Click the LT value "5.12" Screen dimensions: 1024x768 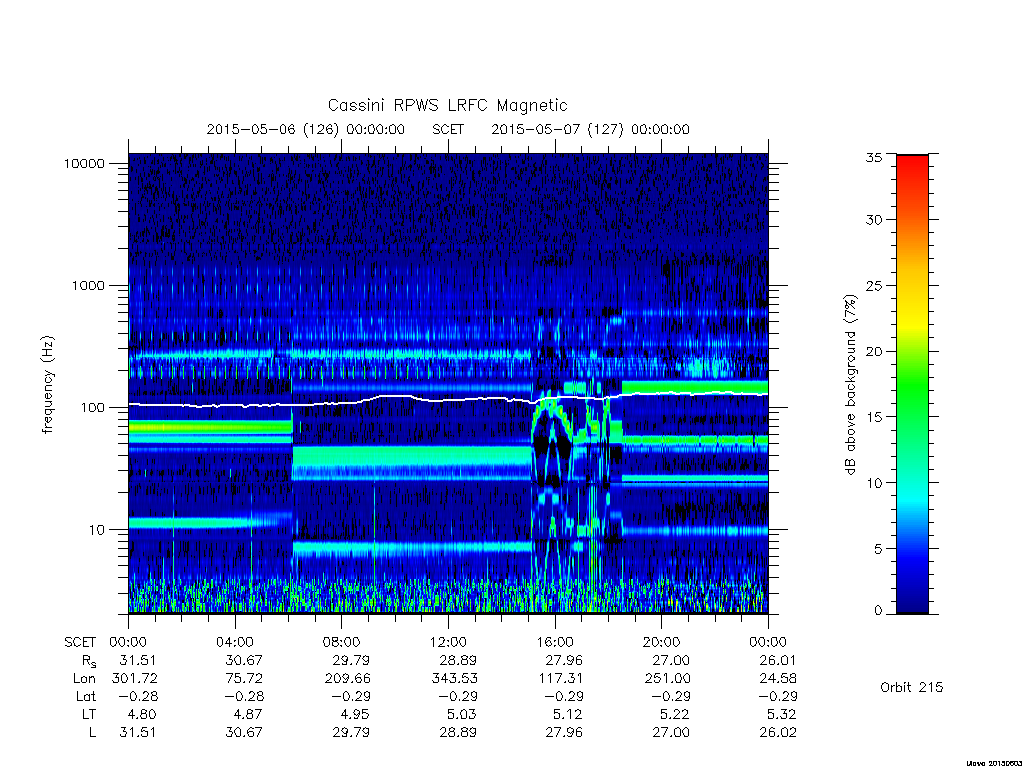[569, 714]
